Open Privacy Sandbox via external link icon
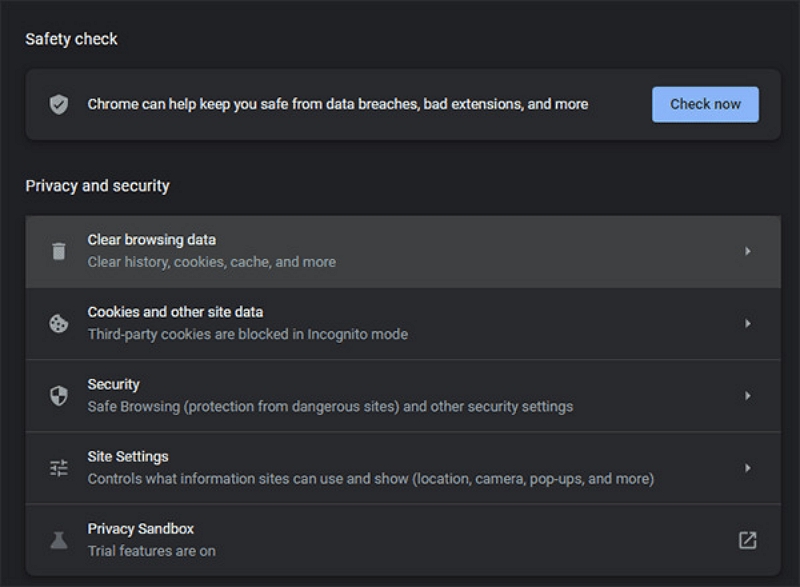The height and width of the screenshot is (587, 800). point(747,540)
